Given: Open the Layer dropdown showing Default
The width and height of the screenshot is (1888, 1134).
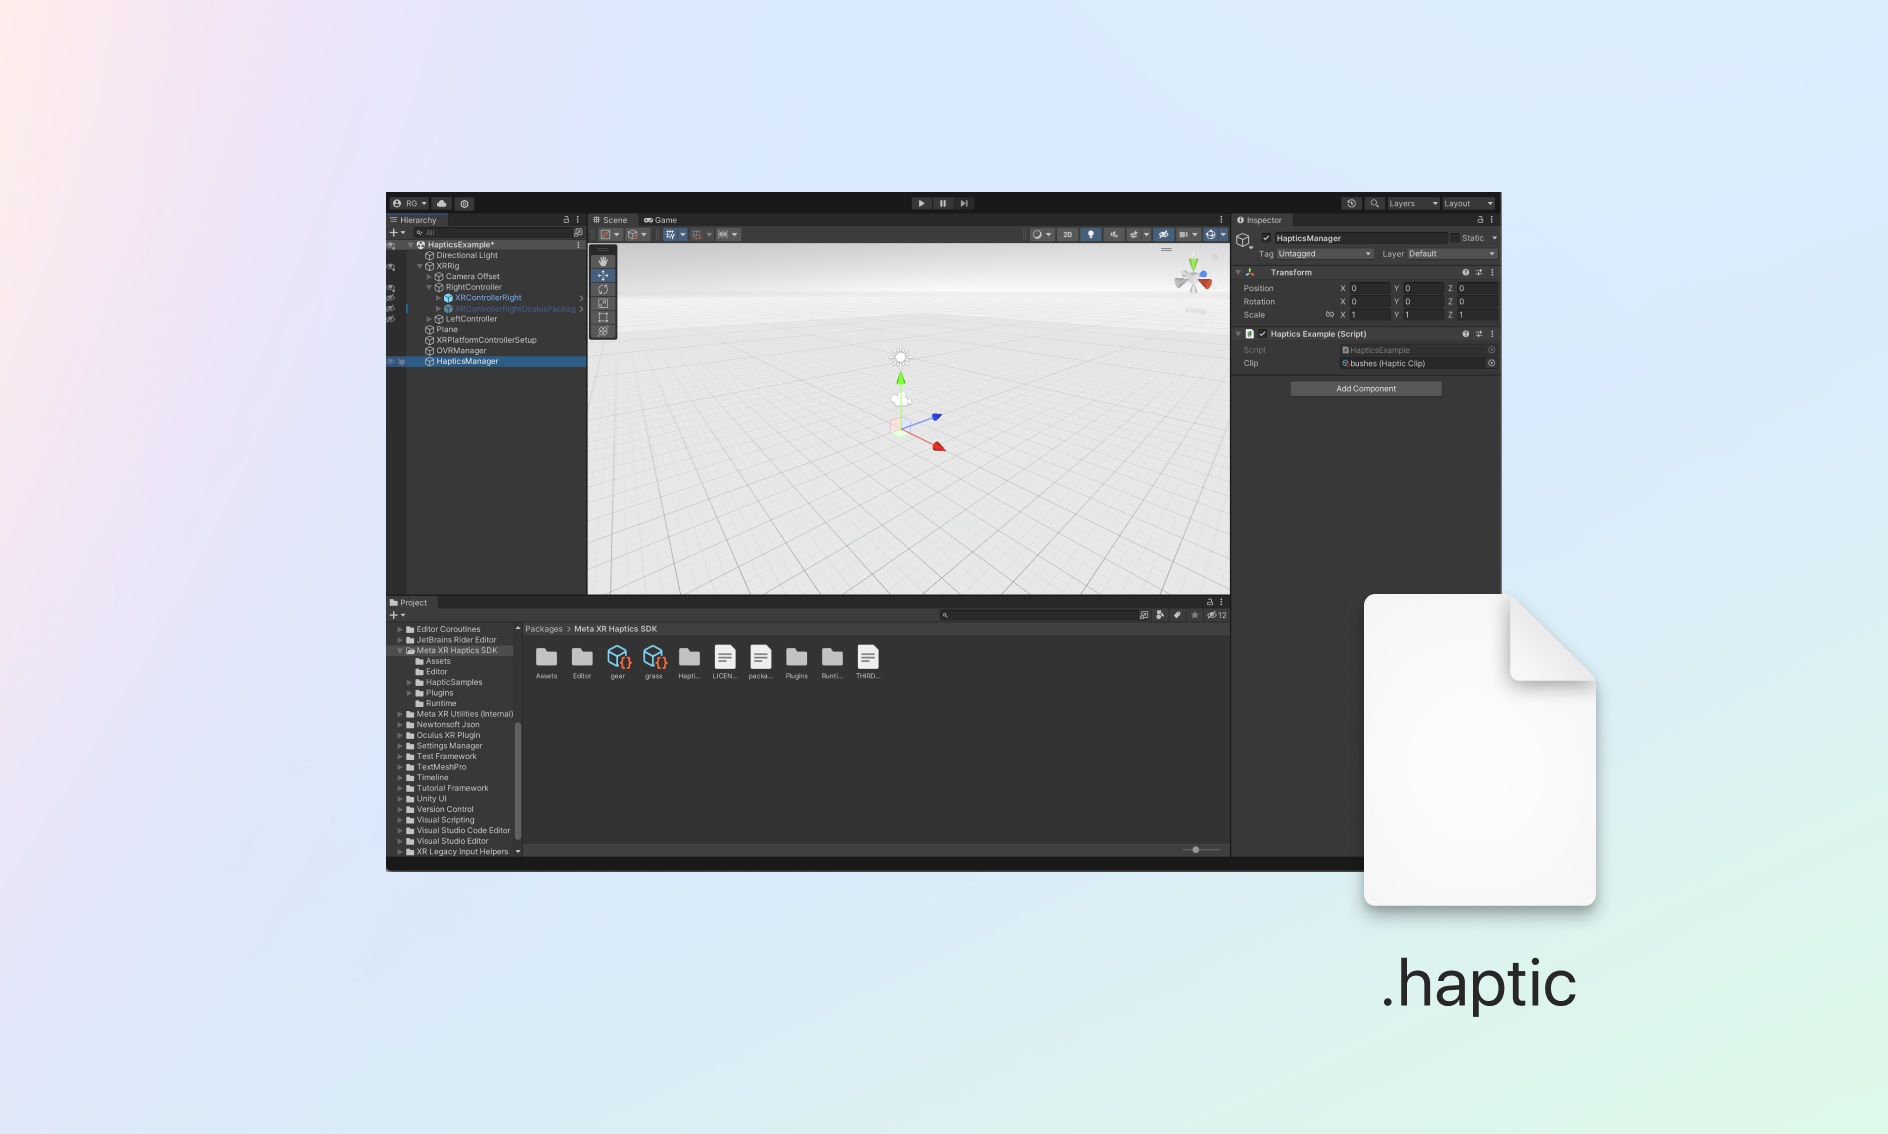Looking at the screenshot, I should [x=1452, y=254].
